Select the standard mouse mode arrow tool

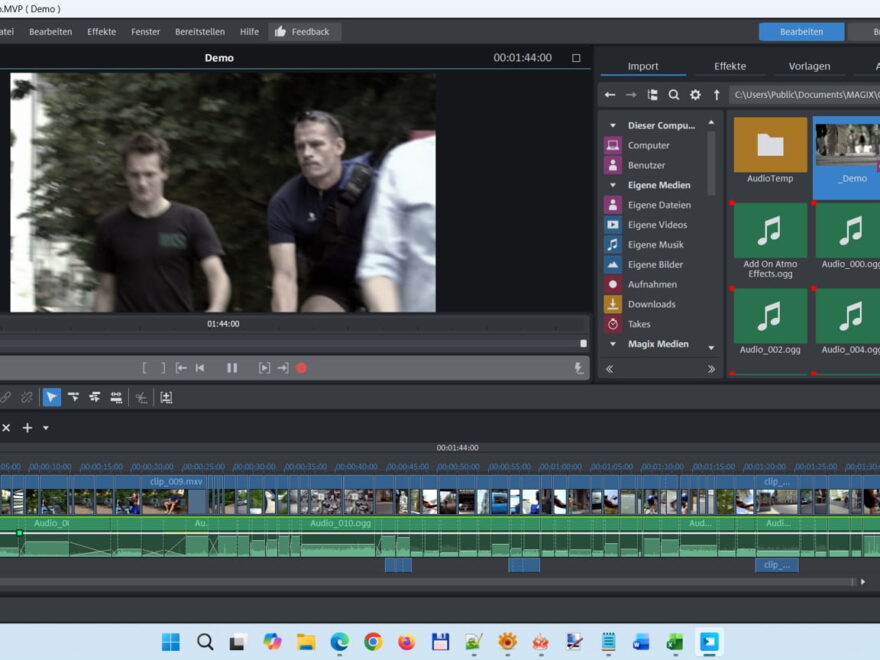[52, 397]
